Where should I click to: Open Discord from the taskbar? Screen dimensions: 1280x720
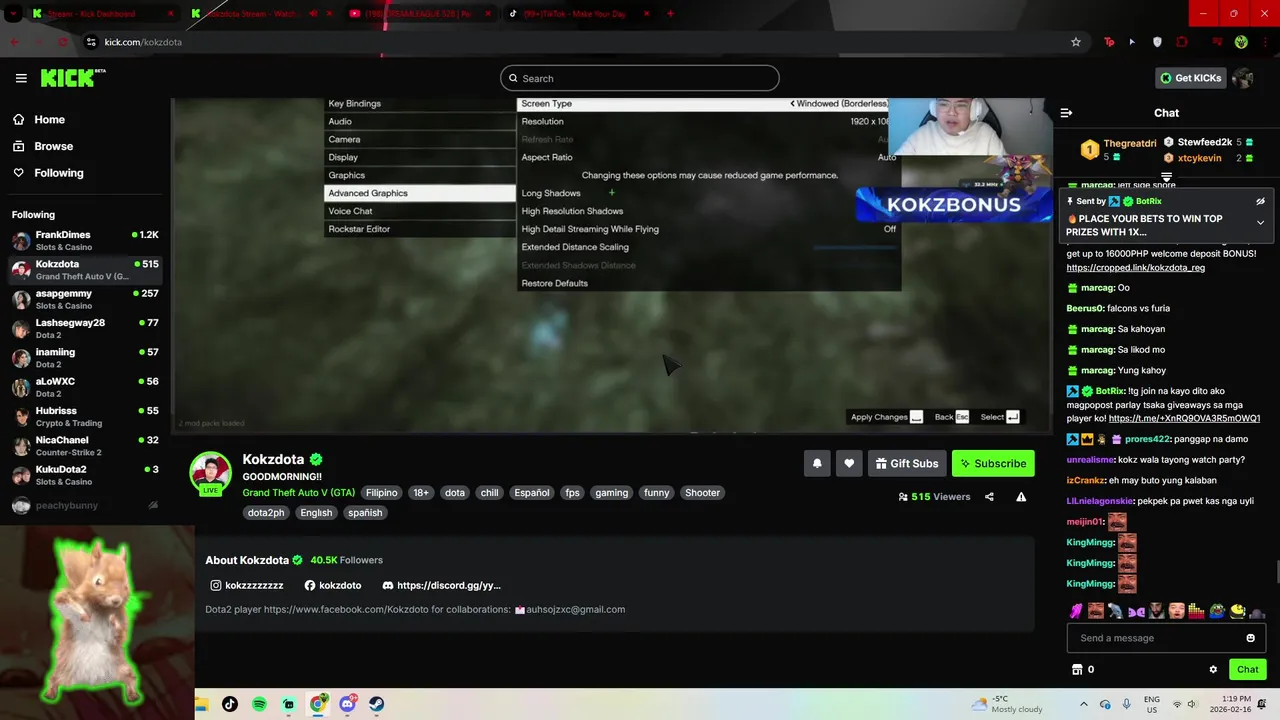coord(347,704)
